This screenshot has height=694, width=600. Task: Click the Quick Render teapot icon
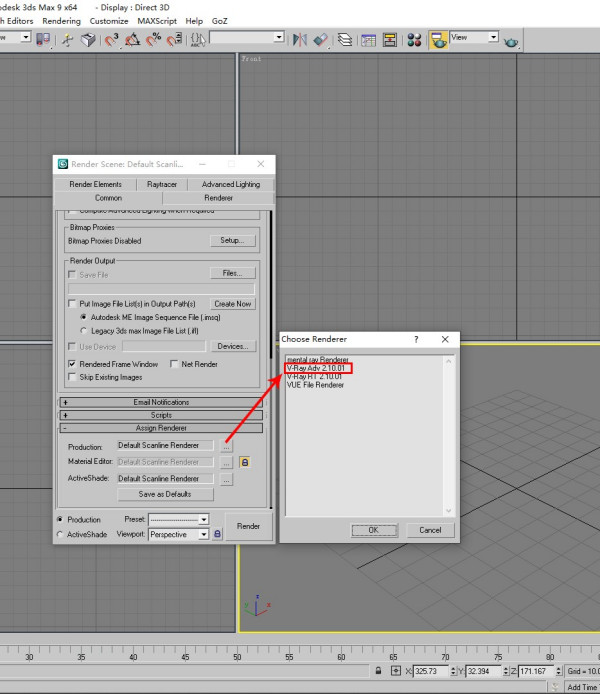tap(511, 42)
